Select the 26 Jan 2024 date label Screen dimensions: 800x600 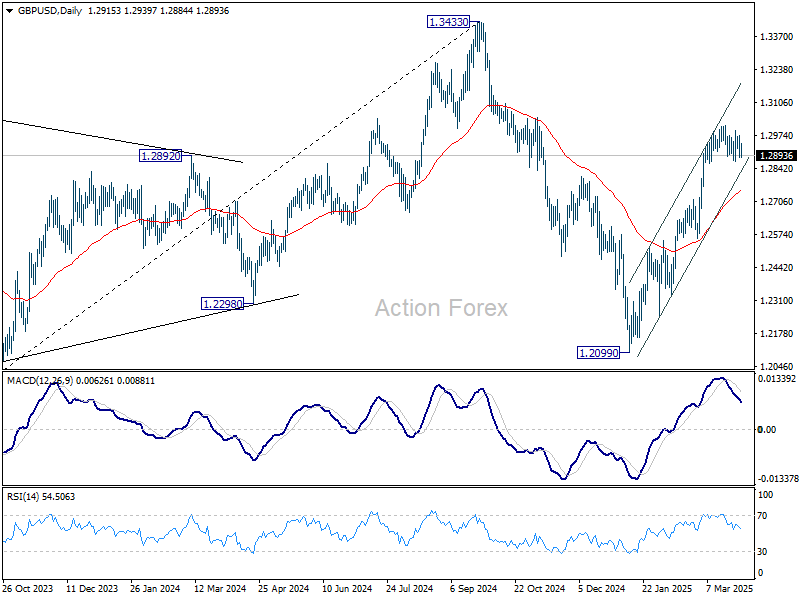pos(155,589)
